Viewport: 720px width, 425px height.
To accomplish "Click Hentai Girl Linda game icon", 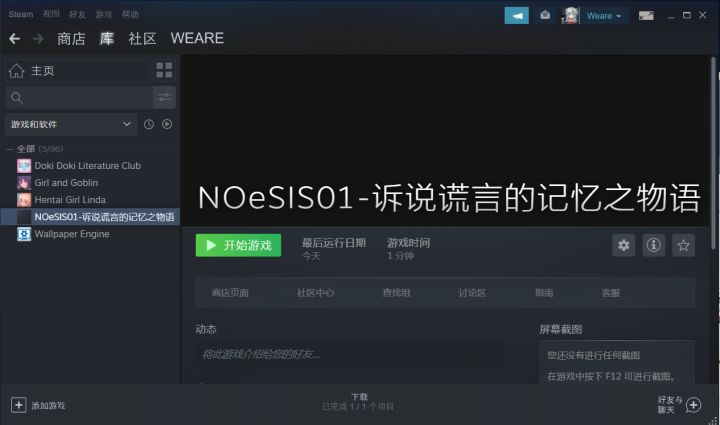I will pyautogui.click(x=24, y=200).
